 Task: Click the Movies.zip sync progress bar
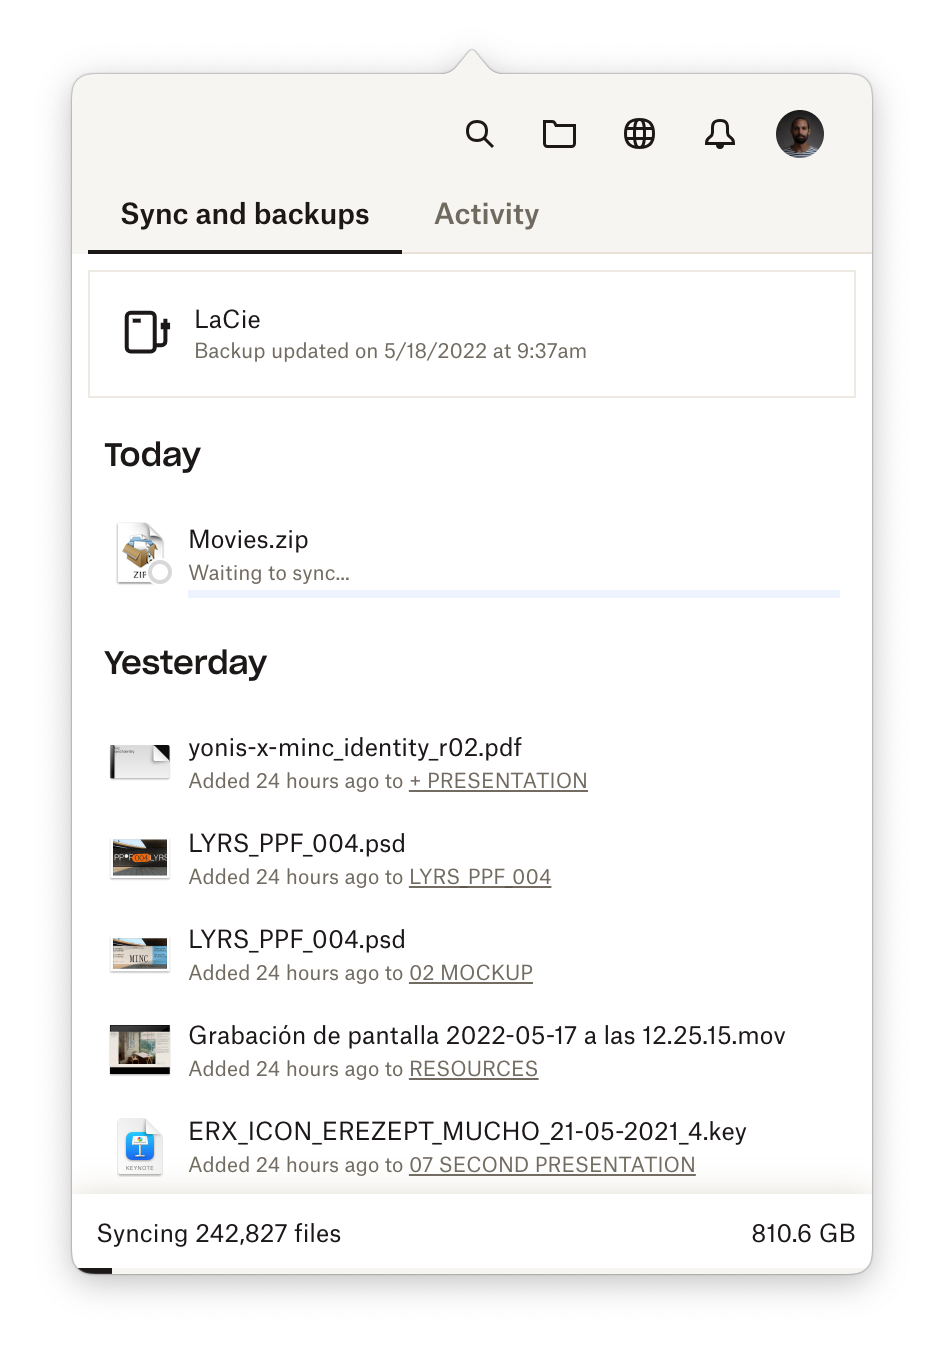coord(513,594)
